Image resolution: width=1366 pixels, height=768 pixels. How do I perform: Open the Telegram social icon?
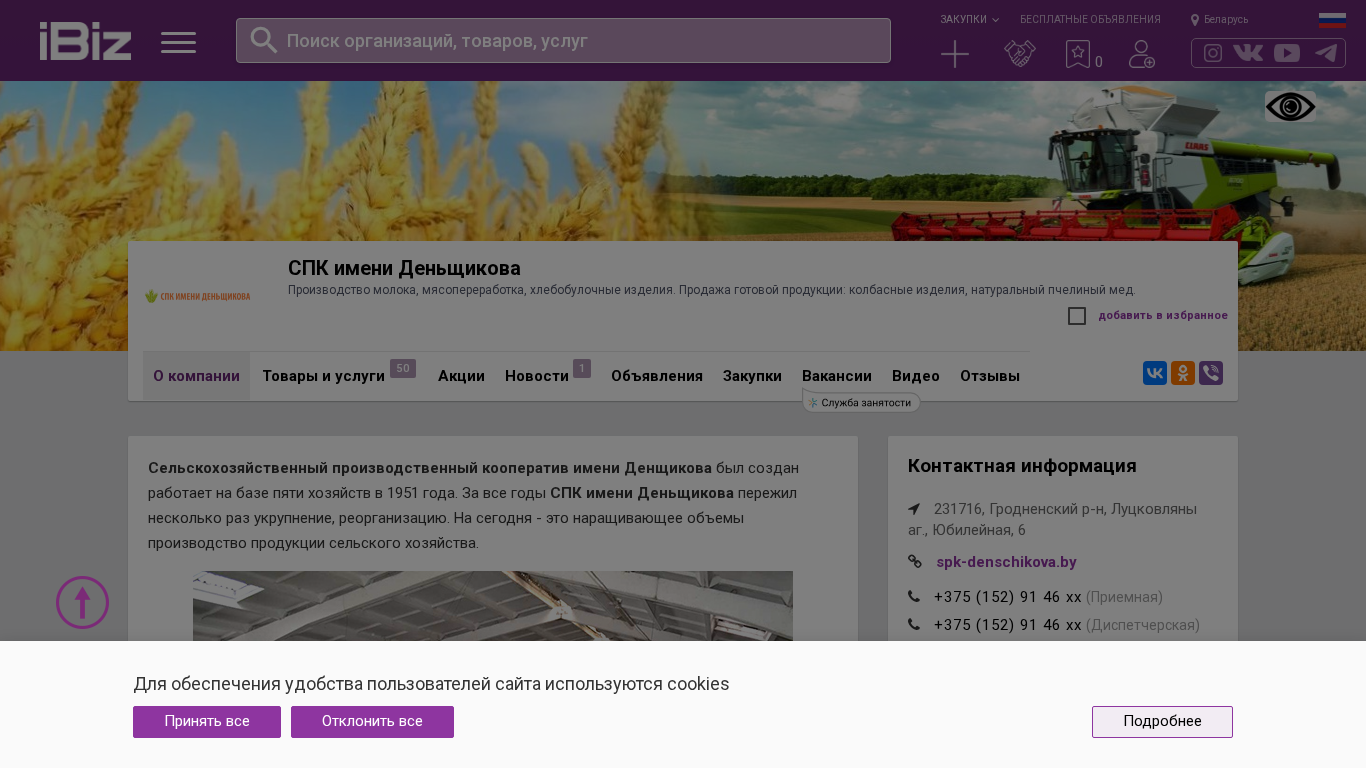coord(1326,53)
